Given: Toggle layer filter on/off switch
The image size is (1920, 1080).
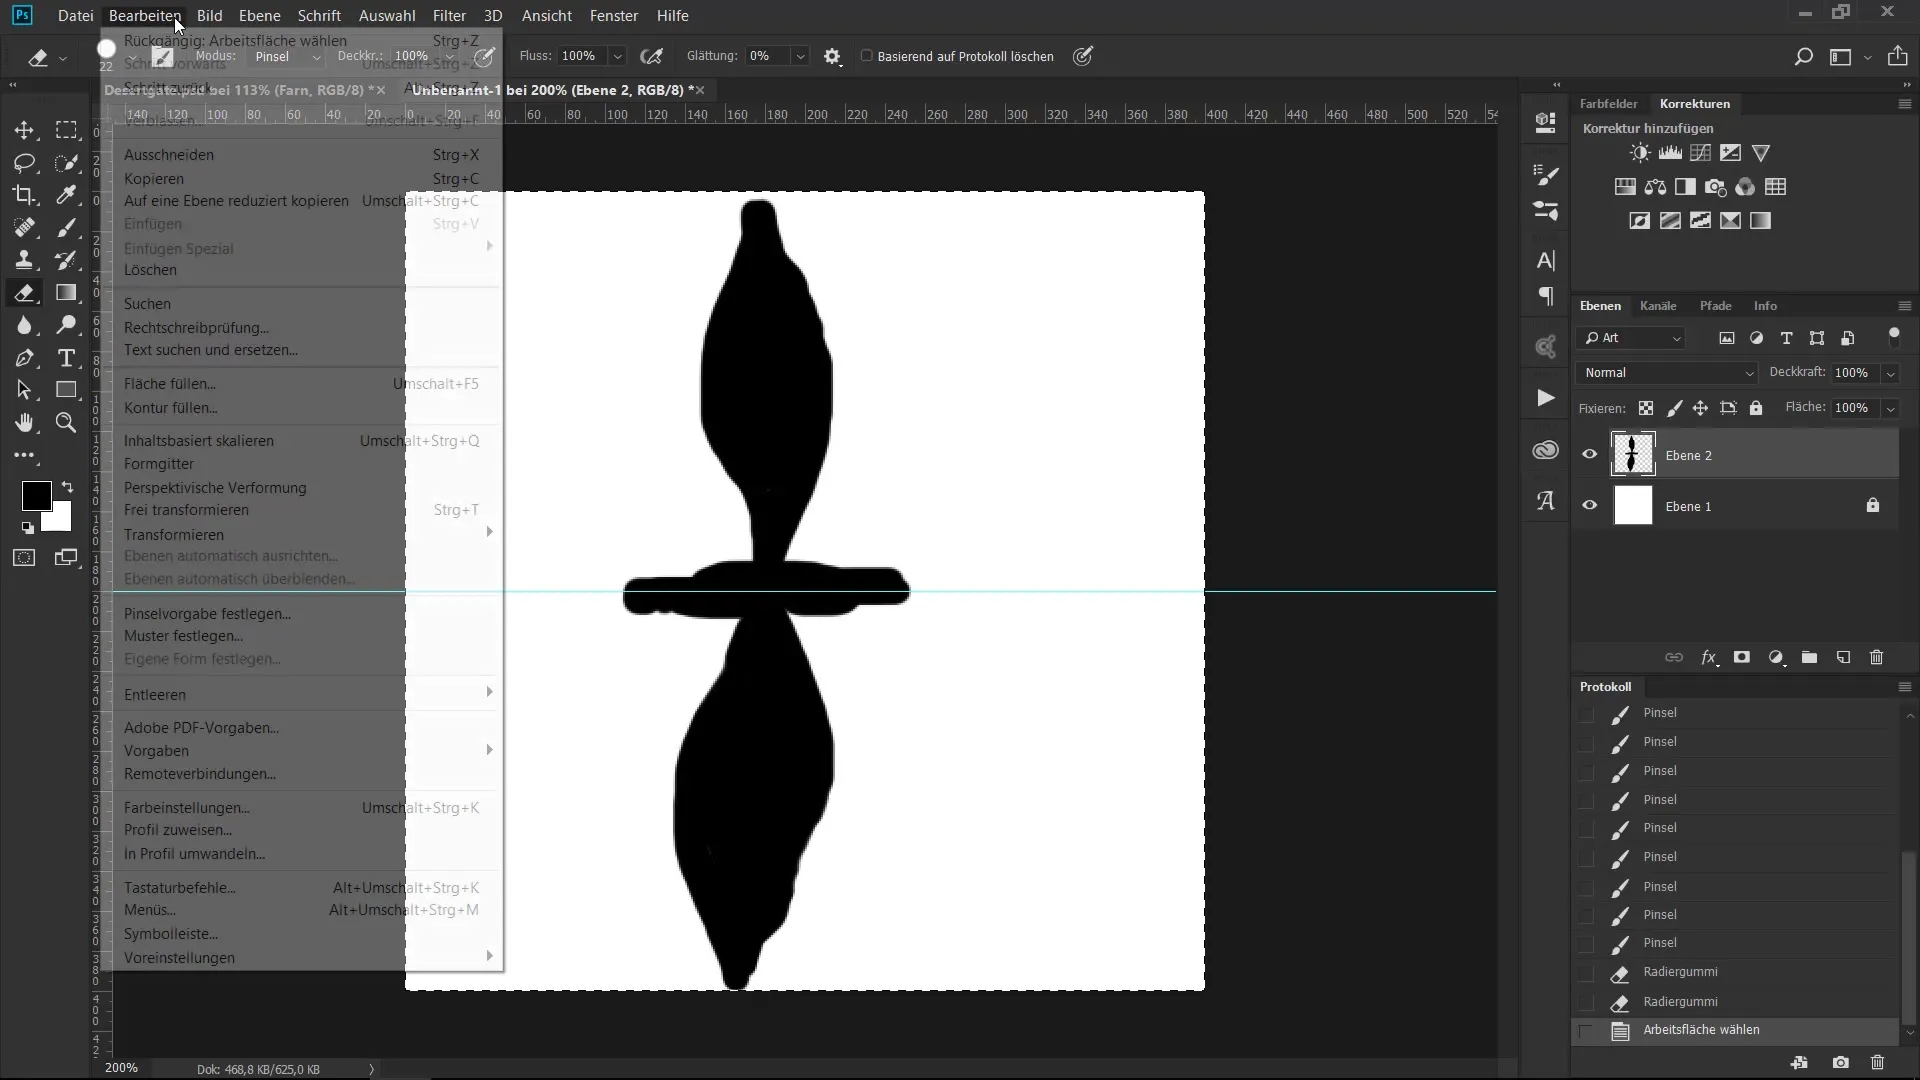Looking at the screenshot, I should [x=1893, y=337].
